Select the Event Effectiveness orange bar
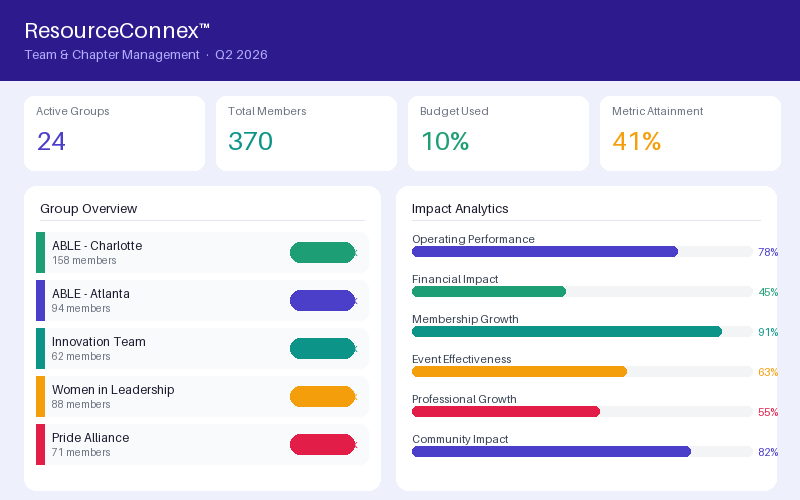The height and width of the screenshot is (500, 800). point(519,371)
